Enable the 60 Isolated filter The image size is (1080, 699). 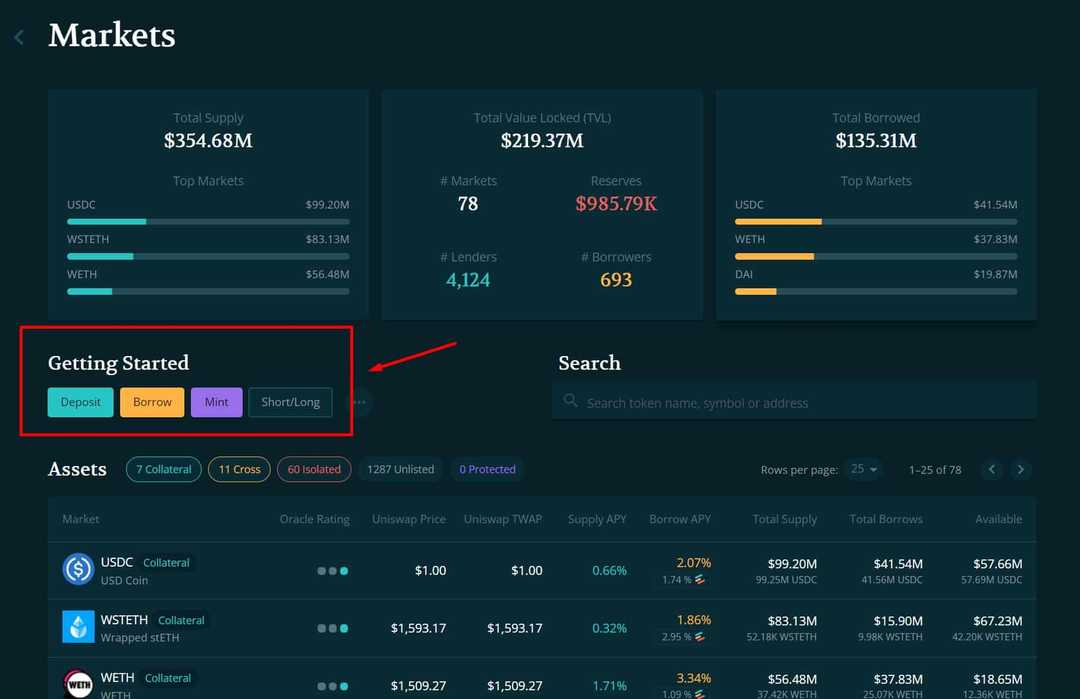point(314,469)
